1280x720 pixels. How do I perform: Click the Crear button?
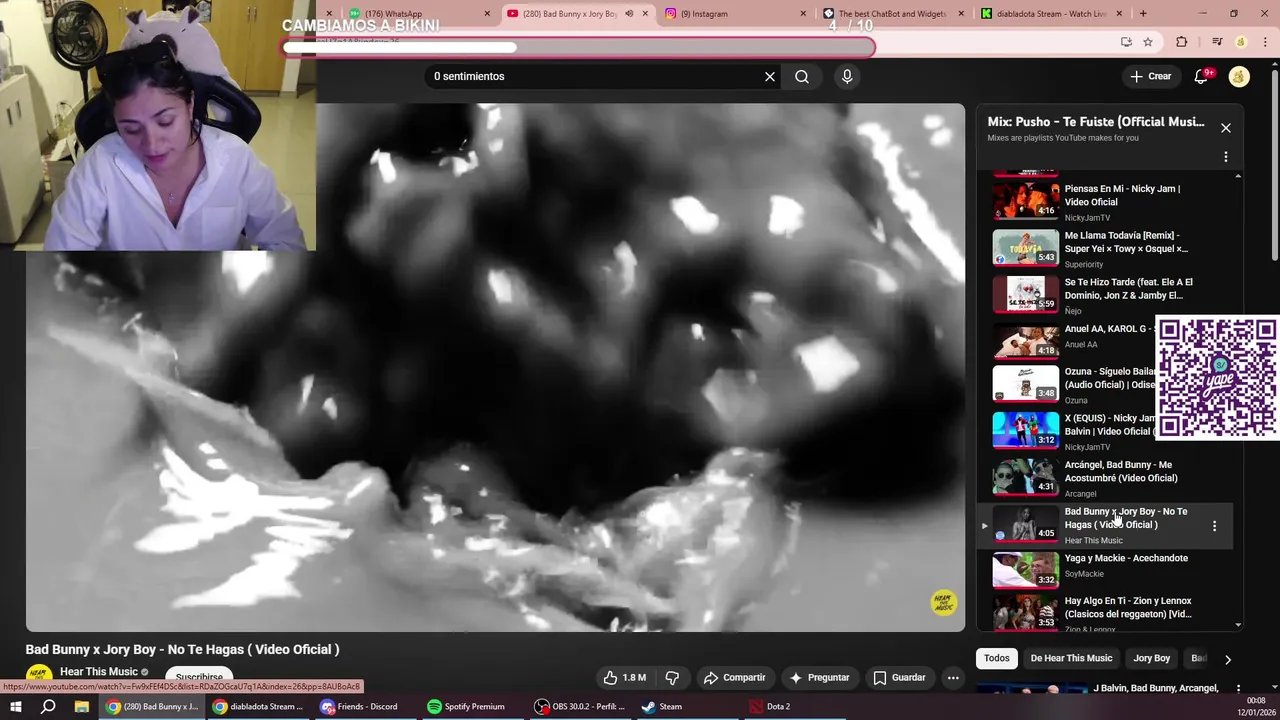coord(1151,76)
